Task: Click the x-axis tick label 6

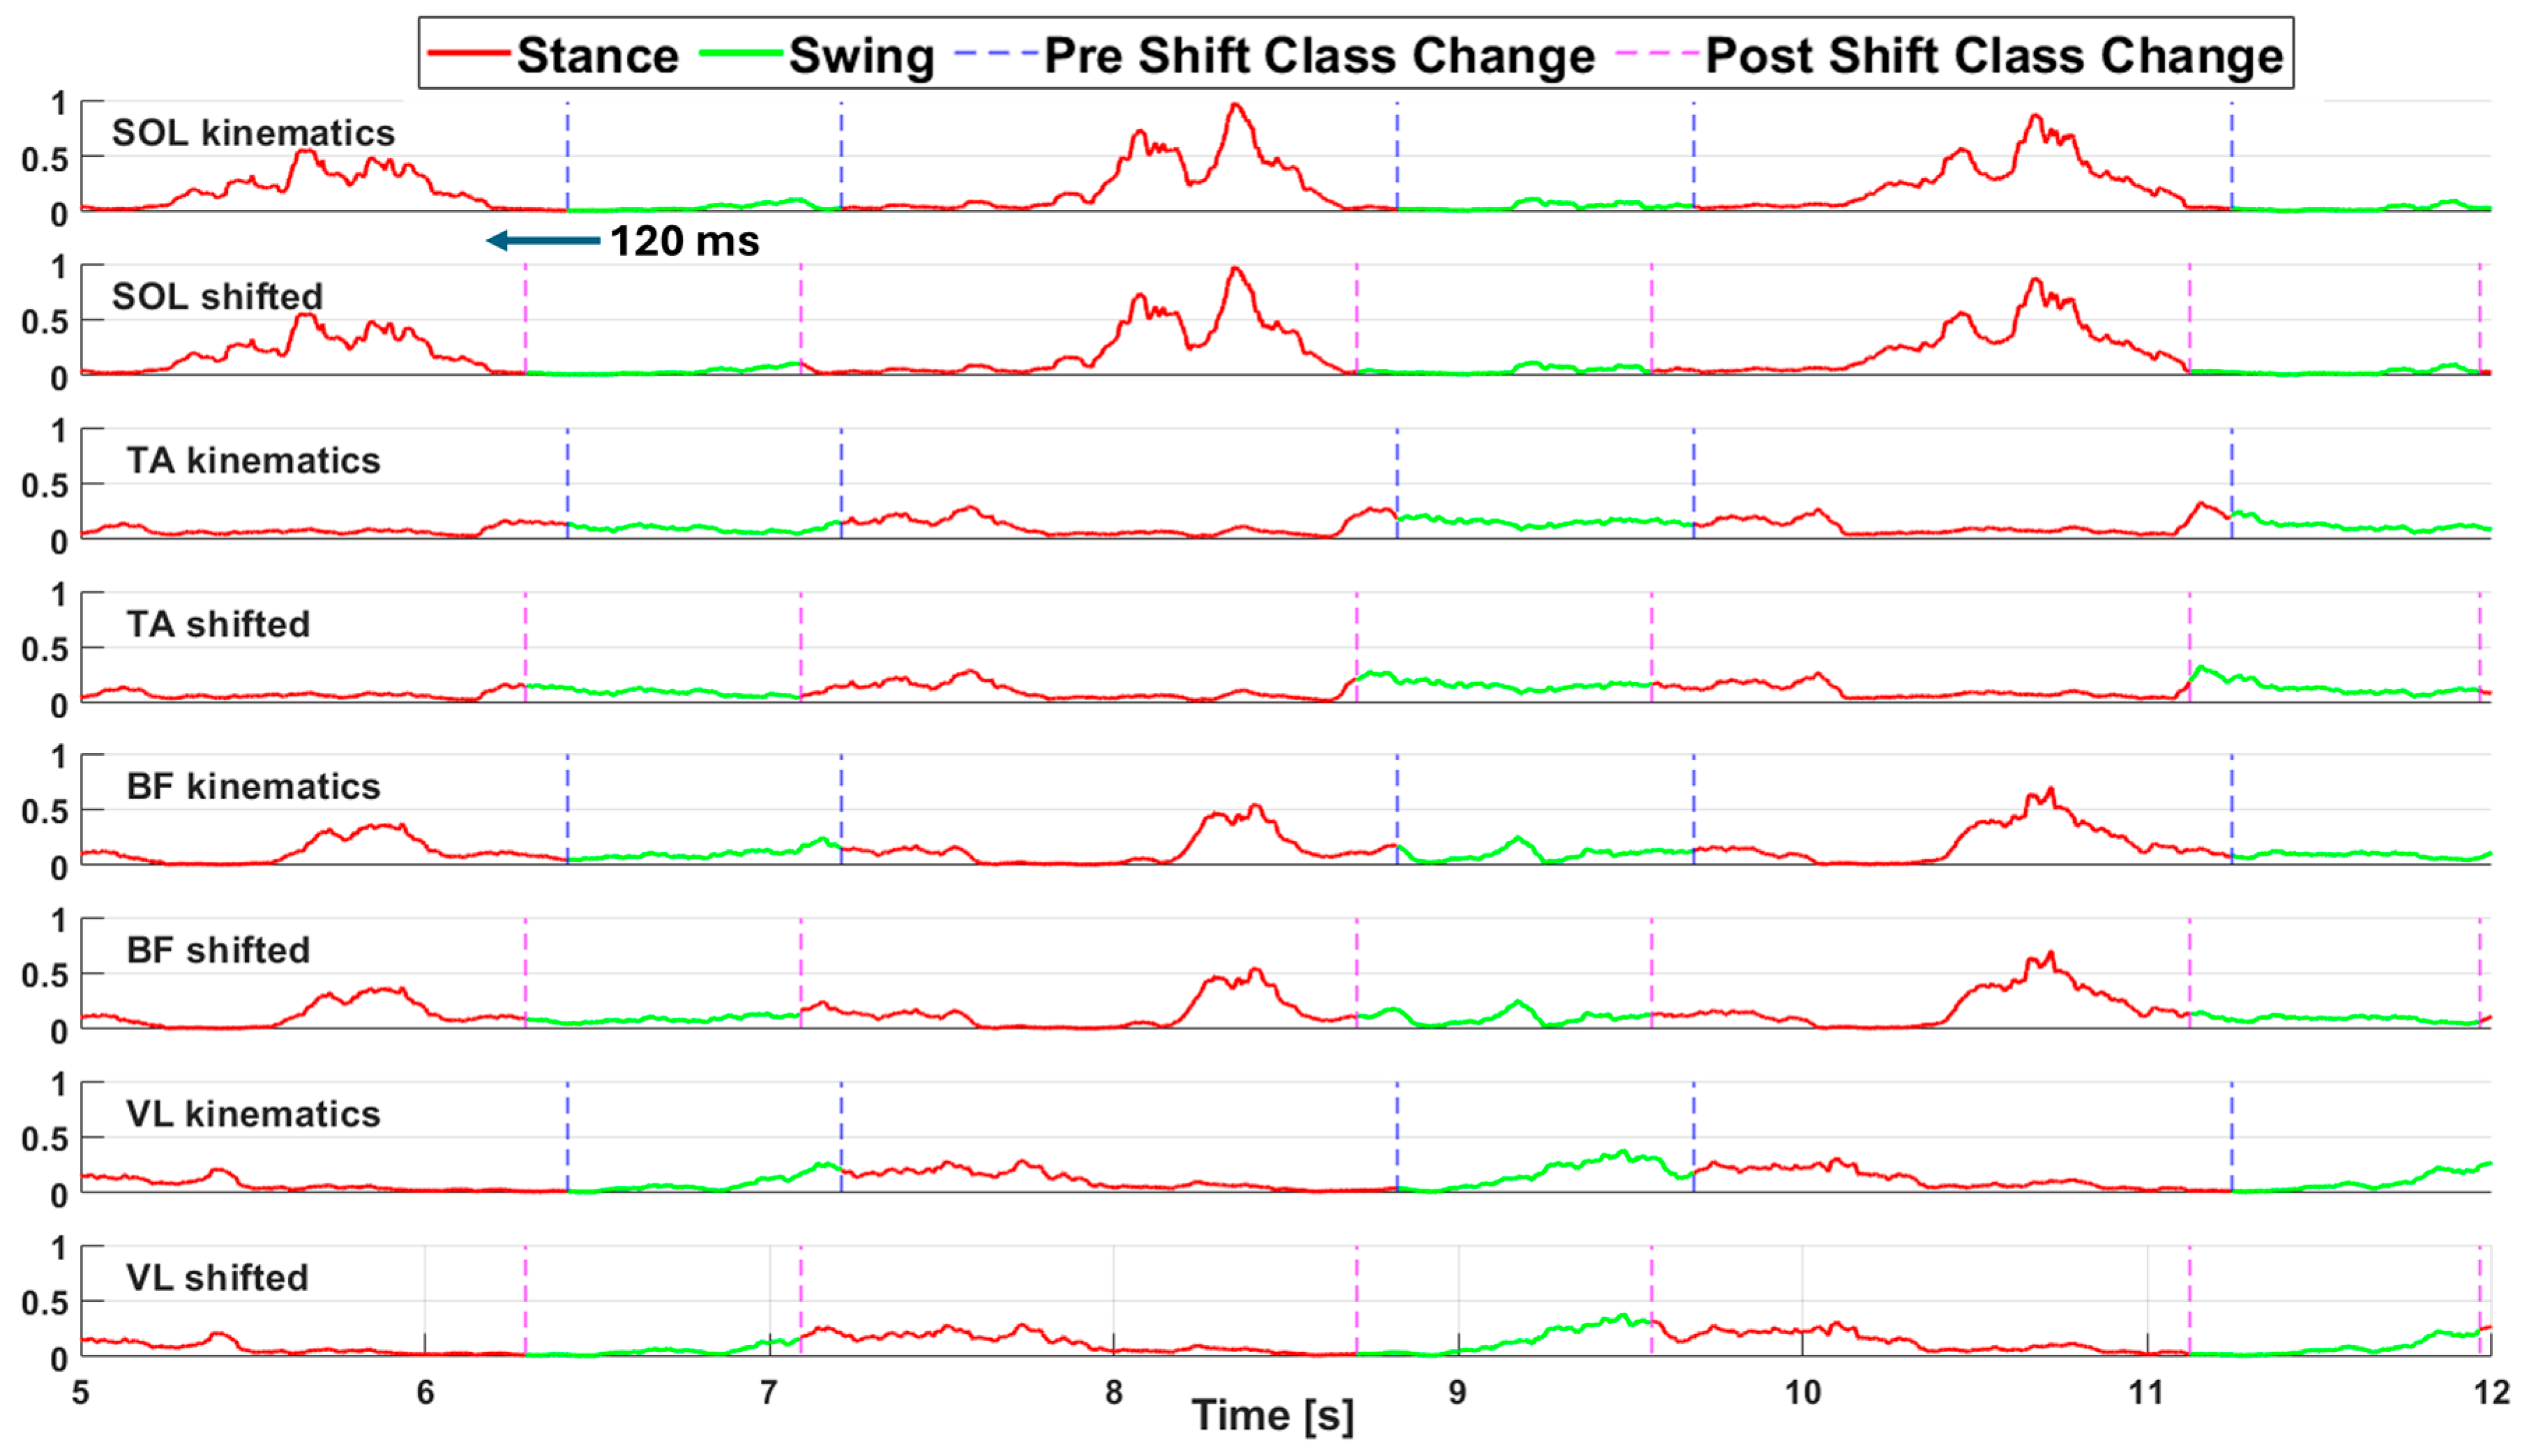Action: tap(425, 1393)
